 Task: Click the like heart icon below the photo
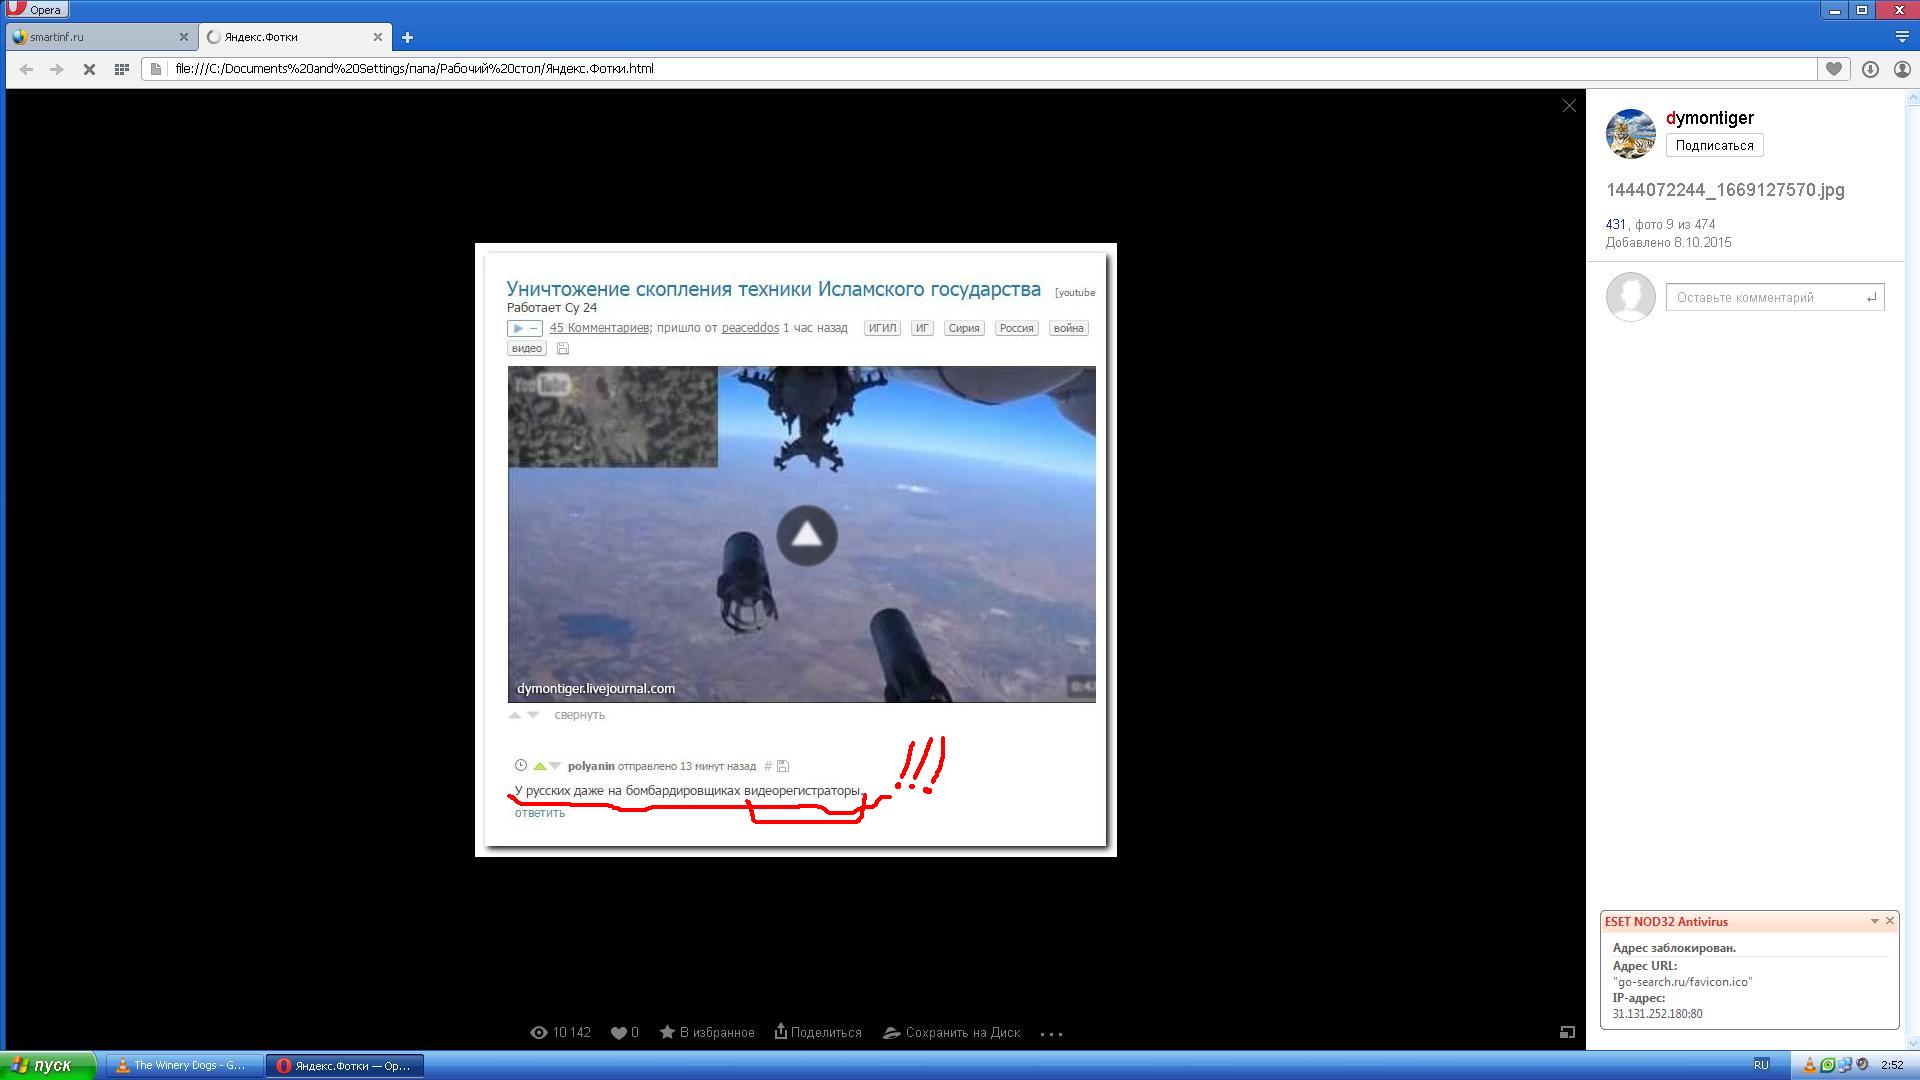tap(619, 1032)
